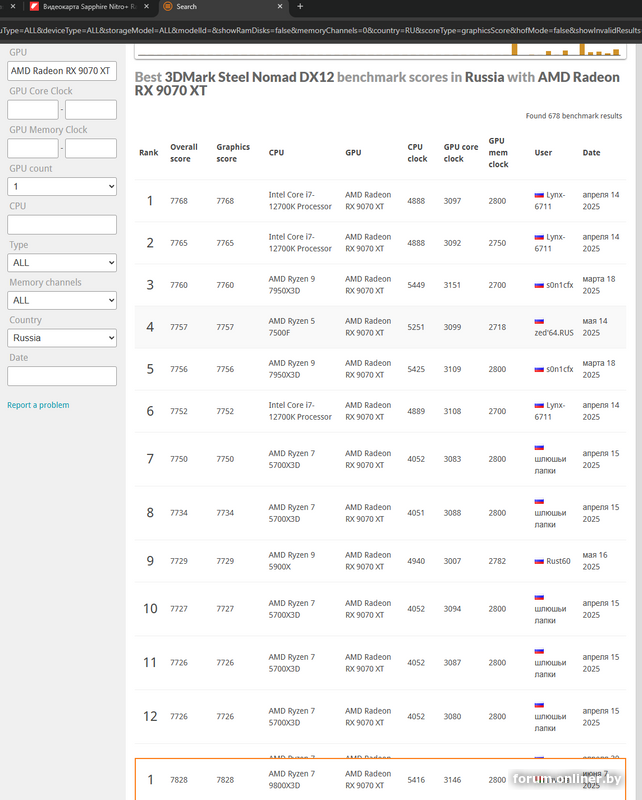Click the GPU Memory Clock minimum field
642x800 pixels.
pyautogui.click(x=33, y=148)
